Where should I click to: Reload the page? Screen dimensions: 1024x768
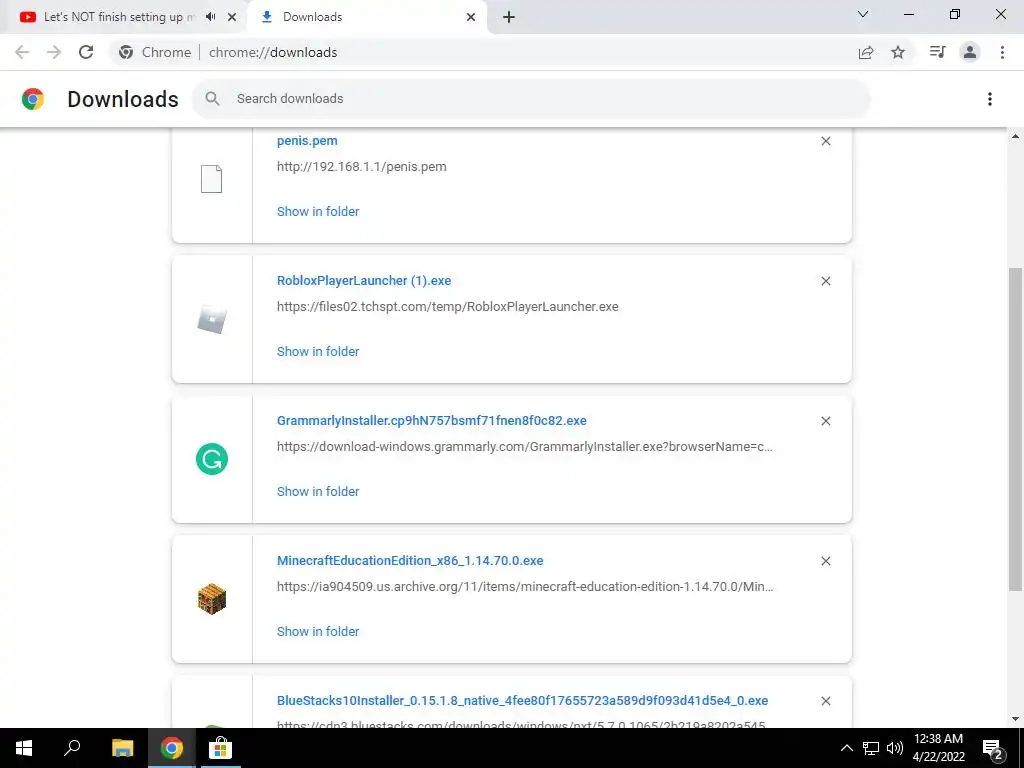coord(86,52)
